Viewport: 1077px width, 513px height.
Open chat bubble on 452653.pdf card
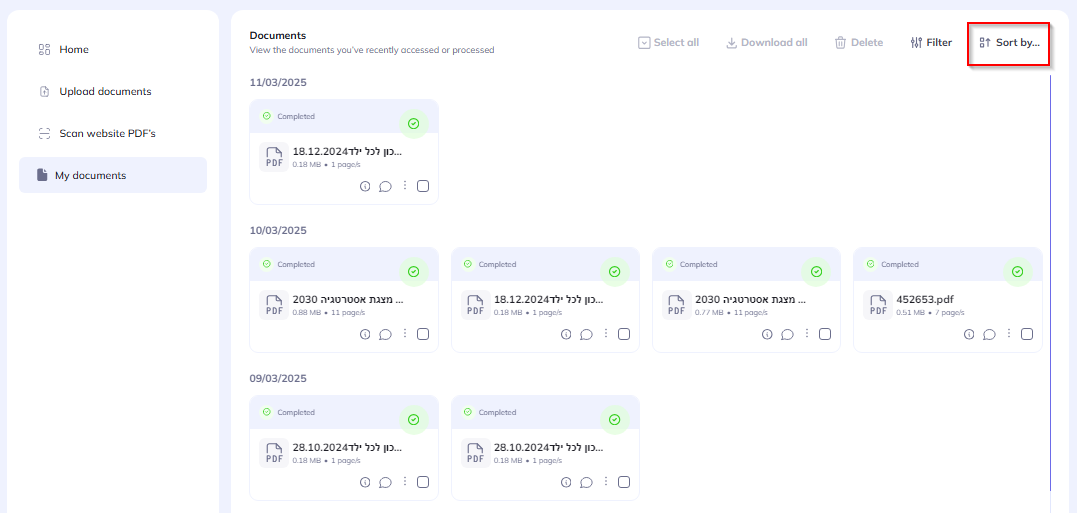pos(989,334)
